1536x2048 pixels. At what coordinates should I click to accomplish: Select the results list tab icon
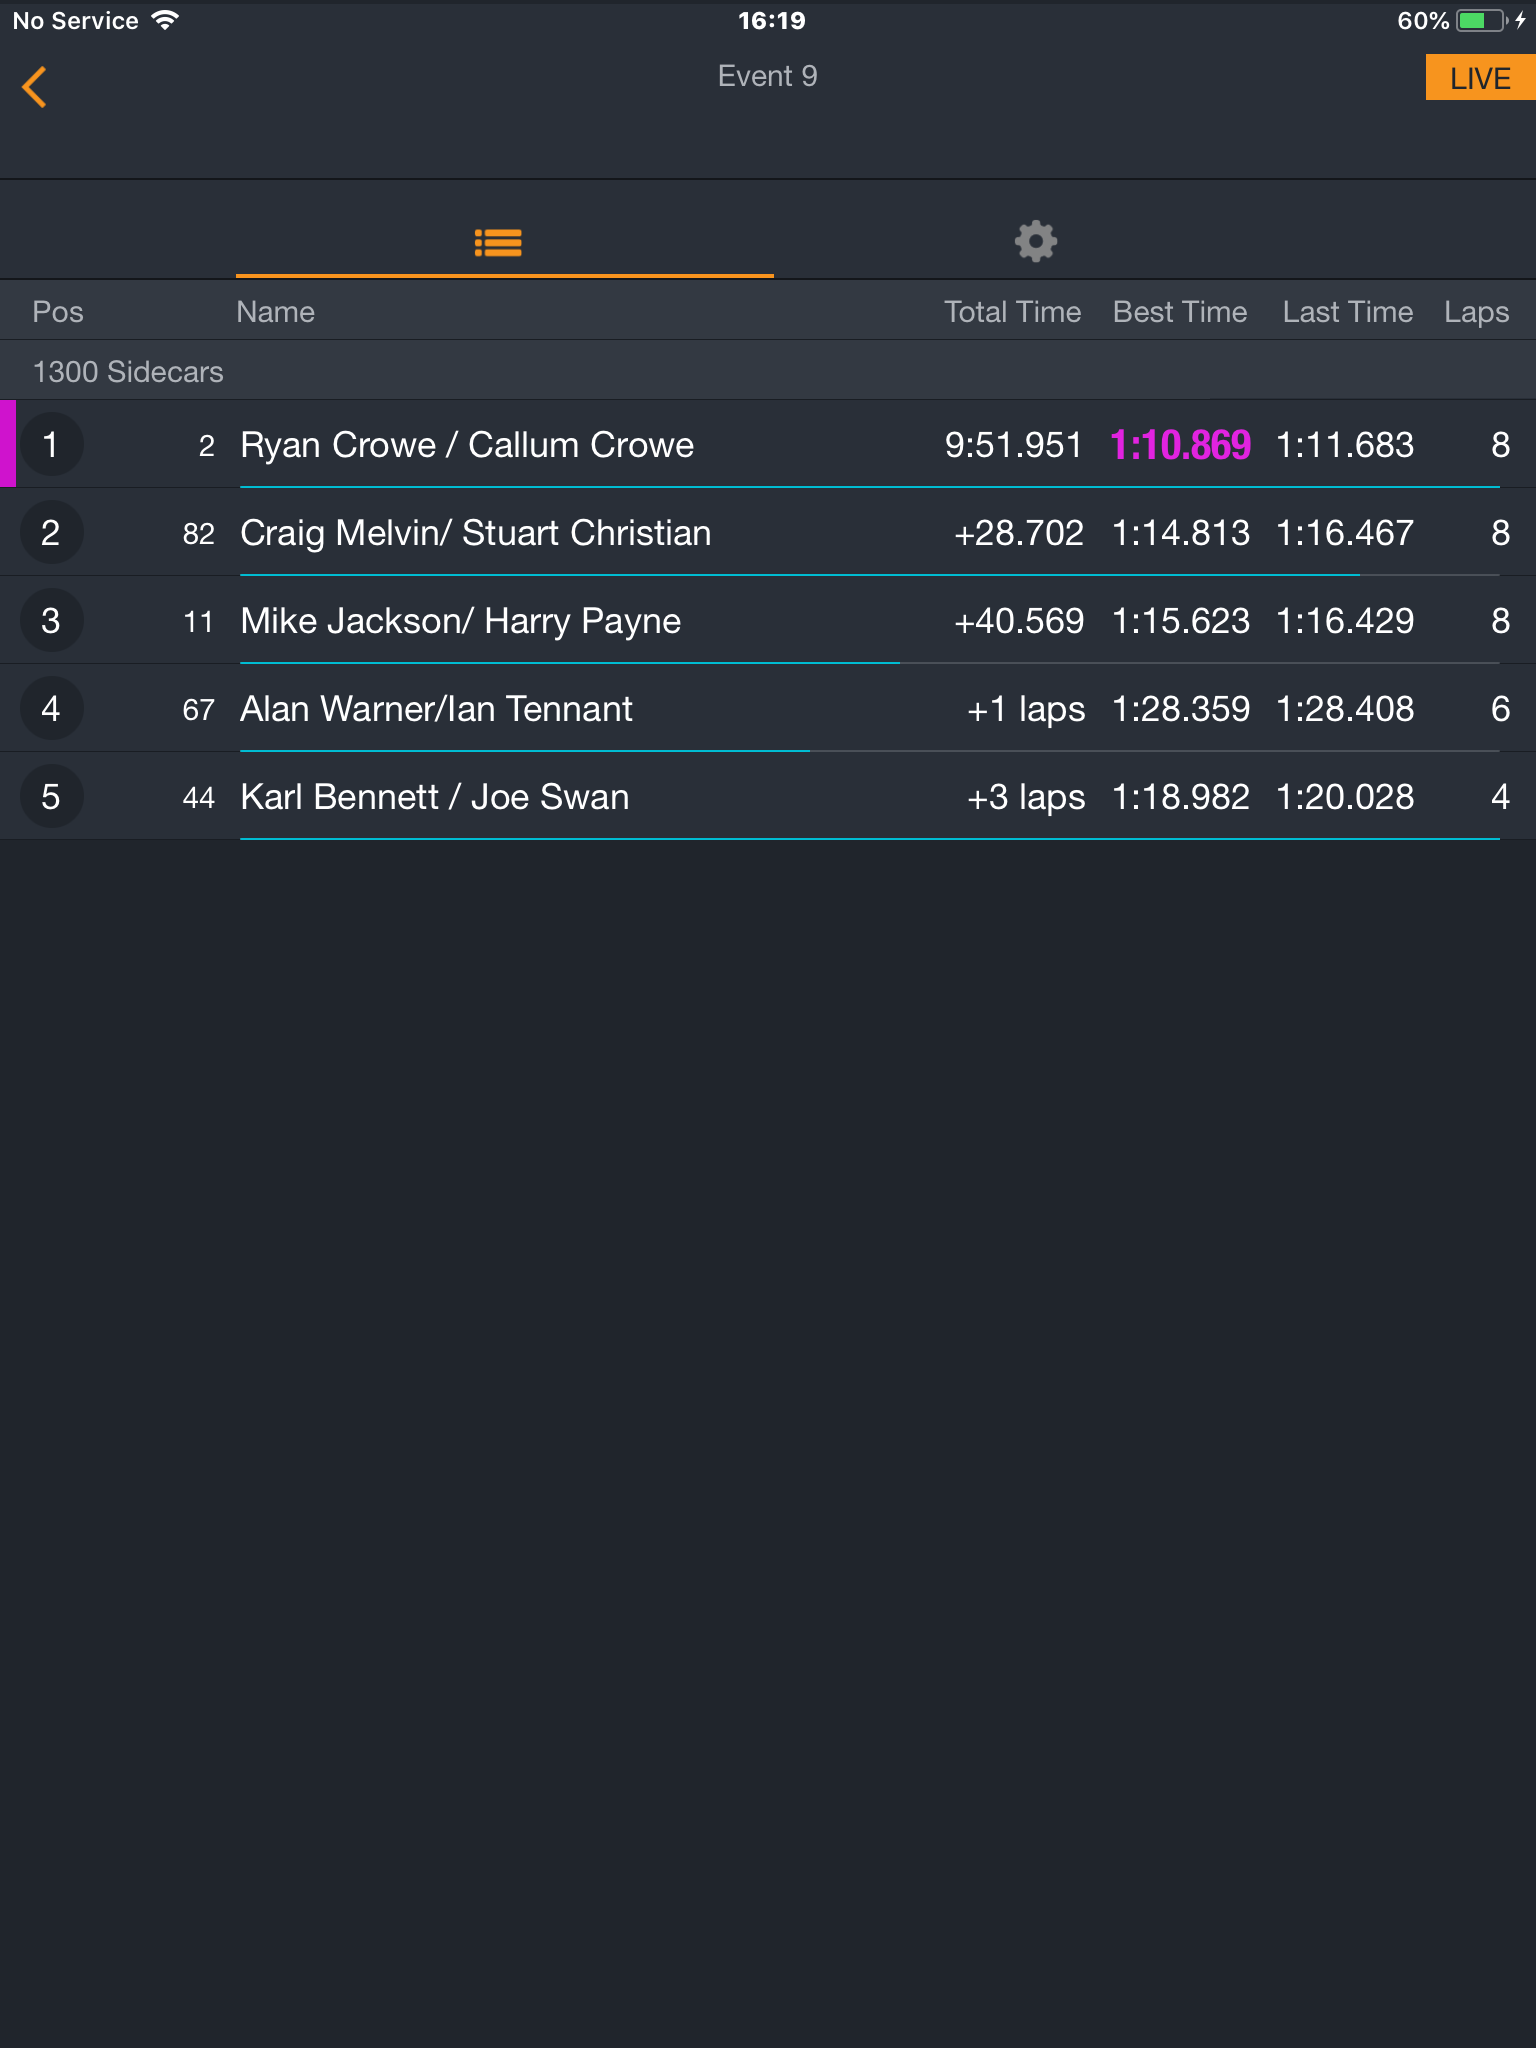pos(498,242)
